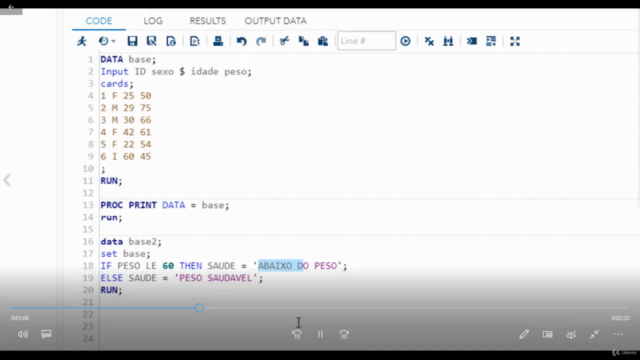Go to line with the circled arrow button
Viewport: 640px width, 360px height.
point(405,41)
